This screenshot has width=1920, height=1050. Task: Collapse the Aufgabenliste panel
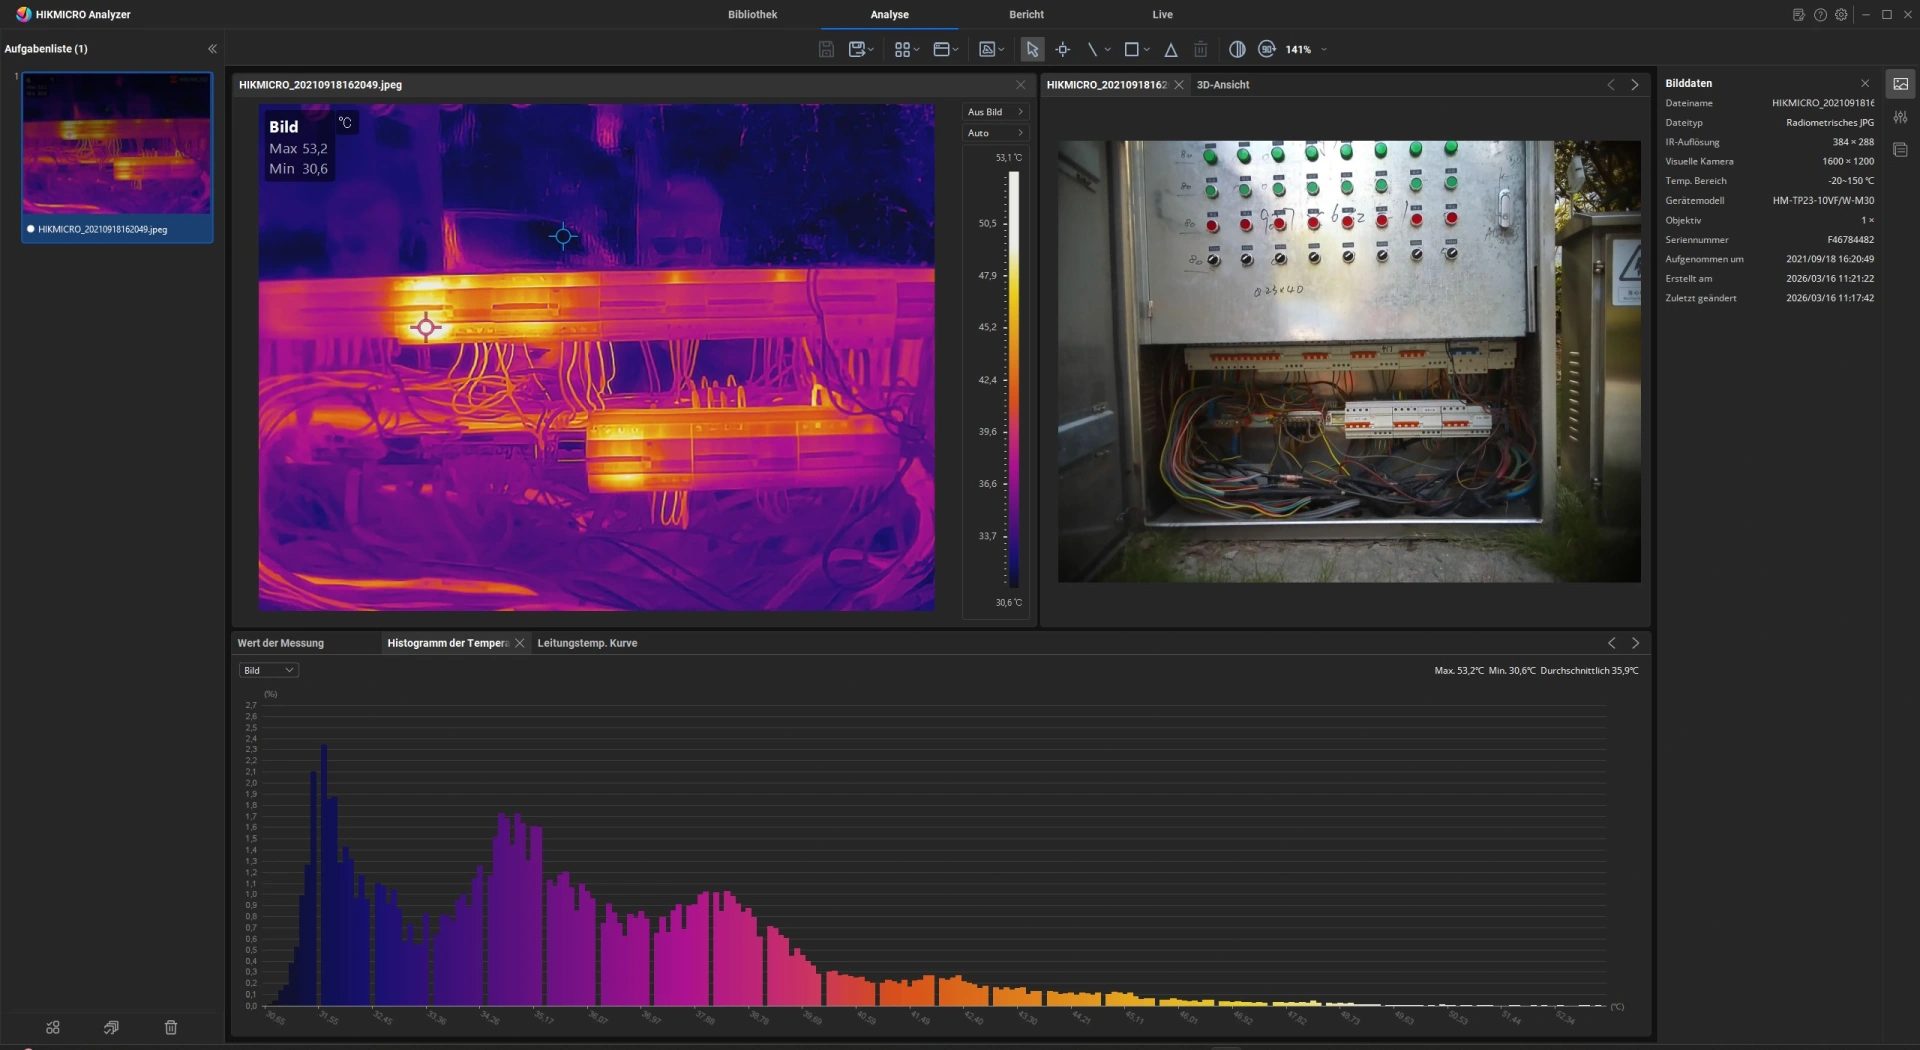tap(212, 49)
